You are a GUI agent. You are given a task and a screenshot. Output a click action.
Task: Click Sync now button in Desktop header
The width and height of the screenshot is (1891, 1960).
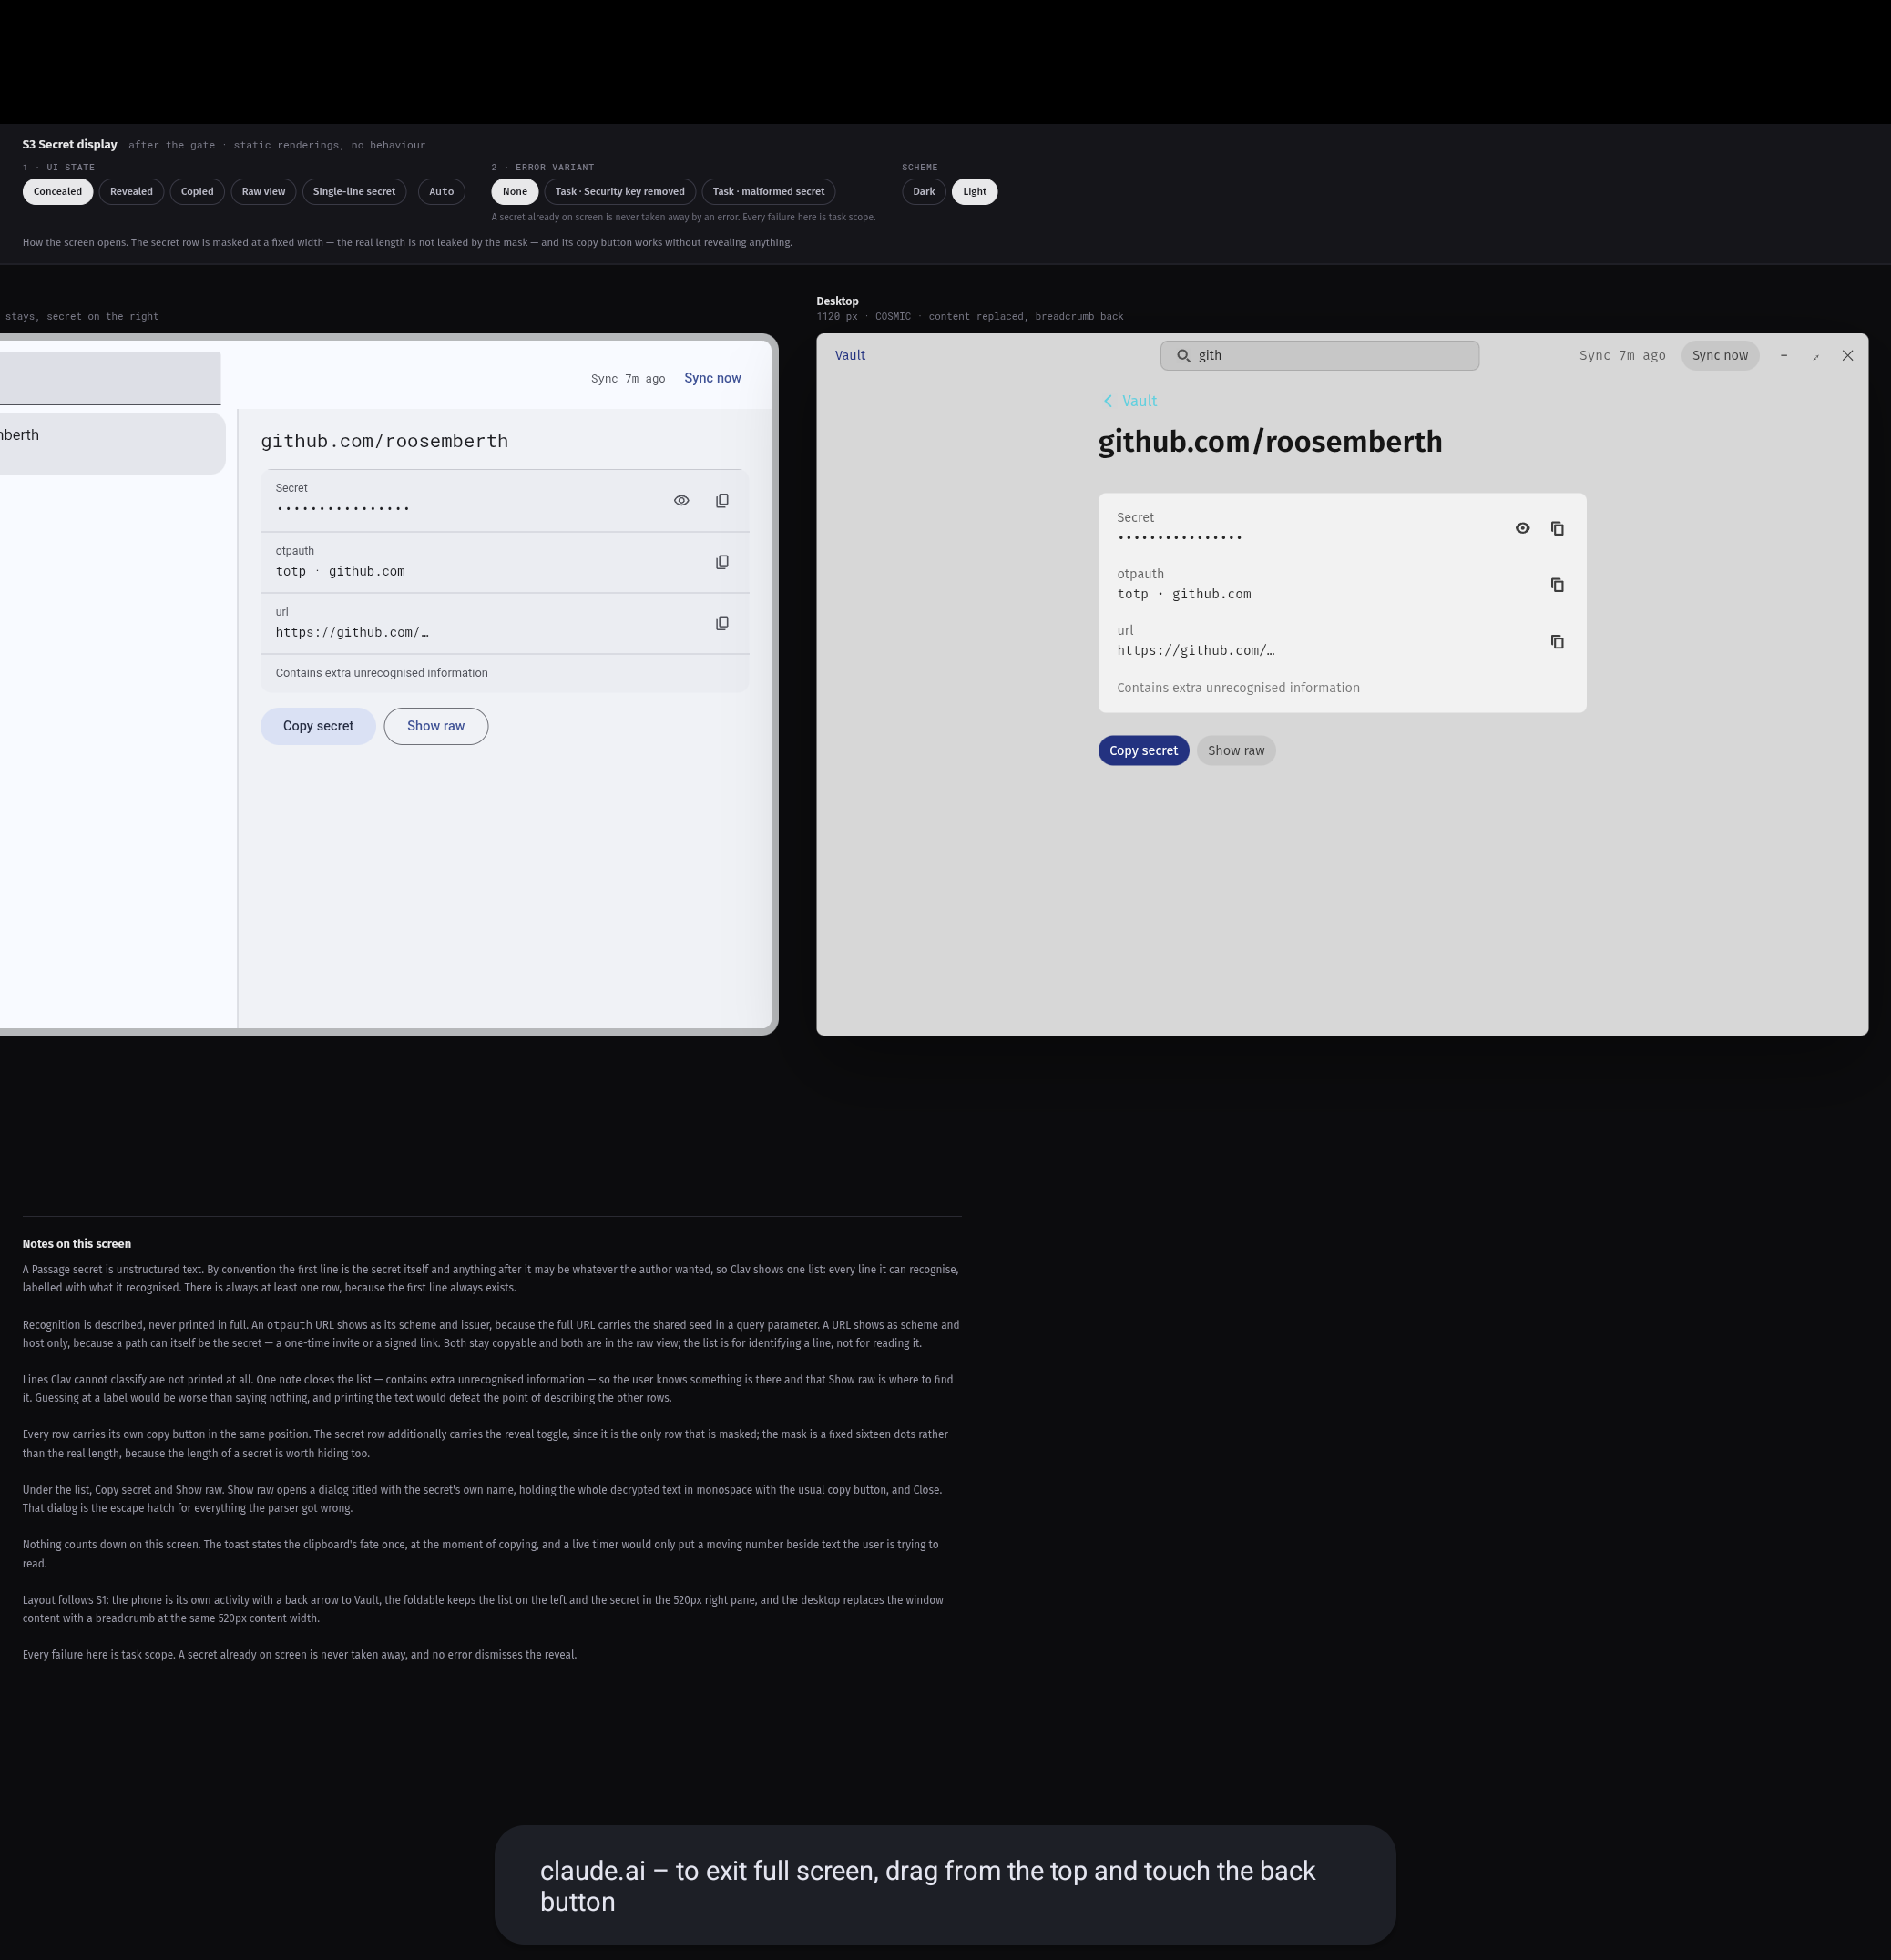pyautogui.click(x=1719, y=355)
